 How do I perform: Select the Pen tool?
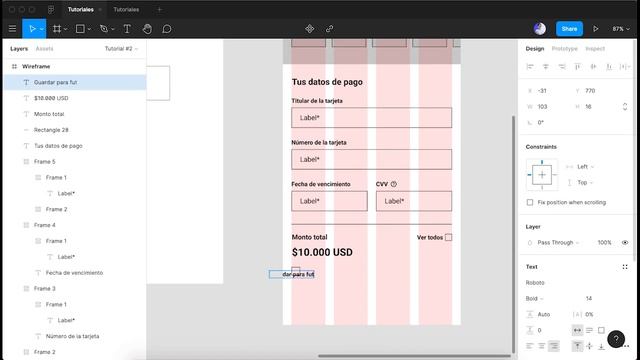tap(104, 29)
